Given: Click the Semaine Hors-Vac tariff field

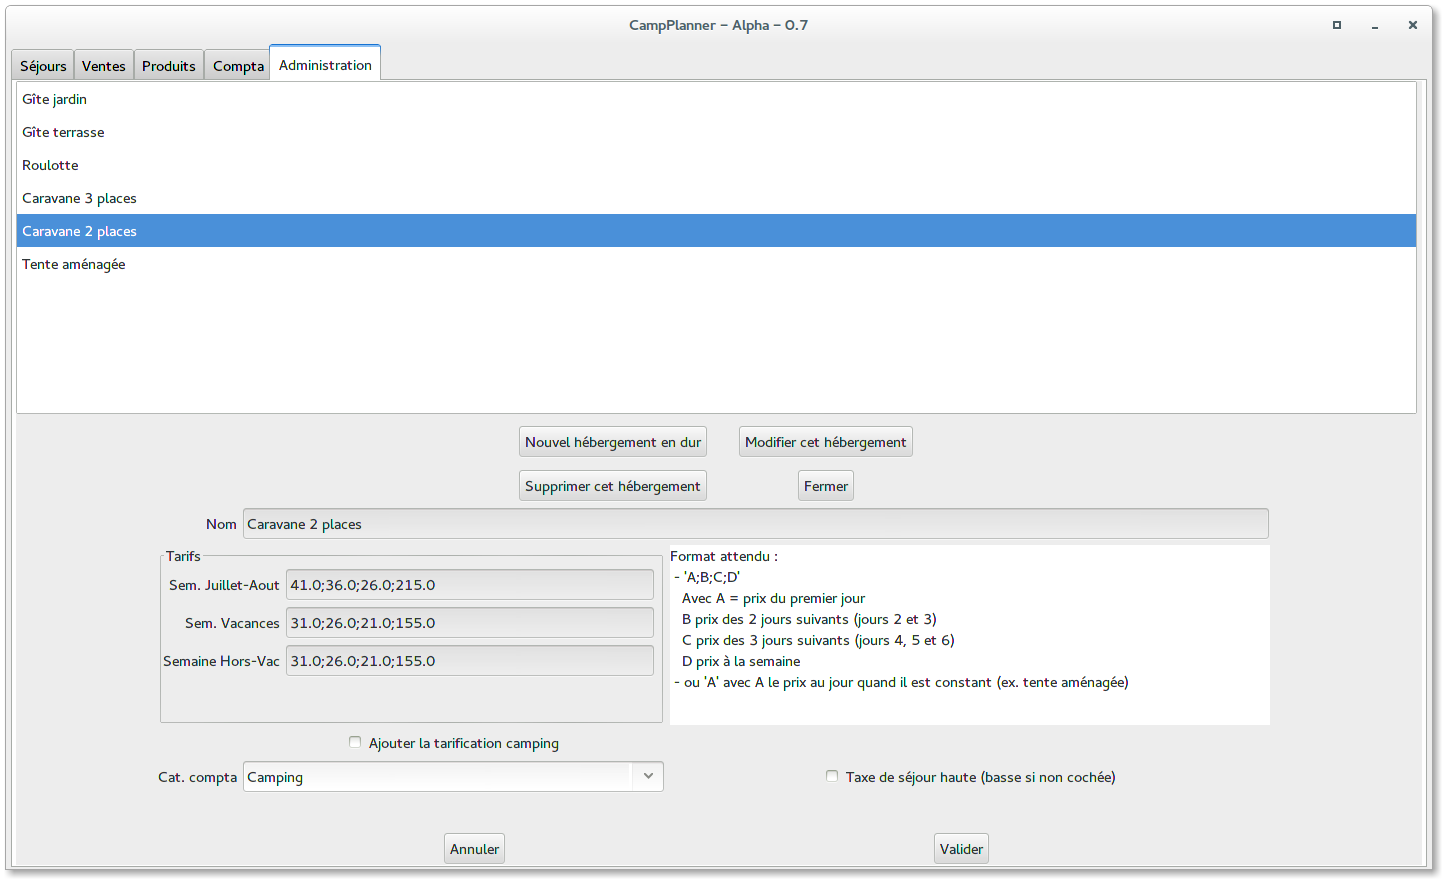Looking at the screenshot, I should pos(470,661).
